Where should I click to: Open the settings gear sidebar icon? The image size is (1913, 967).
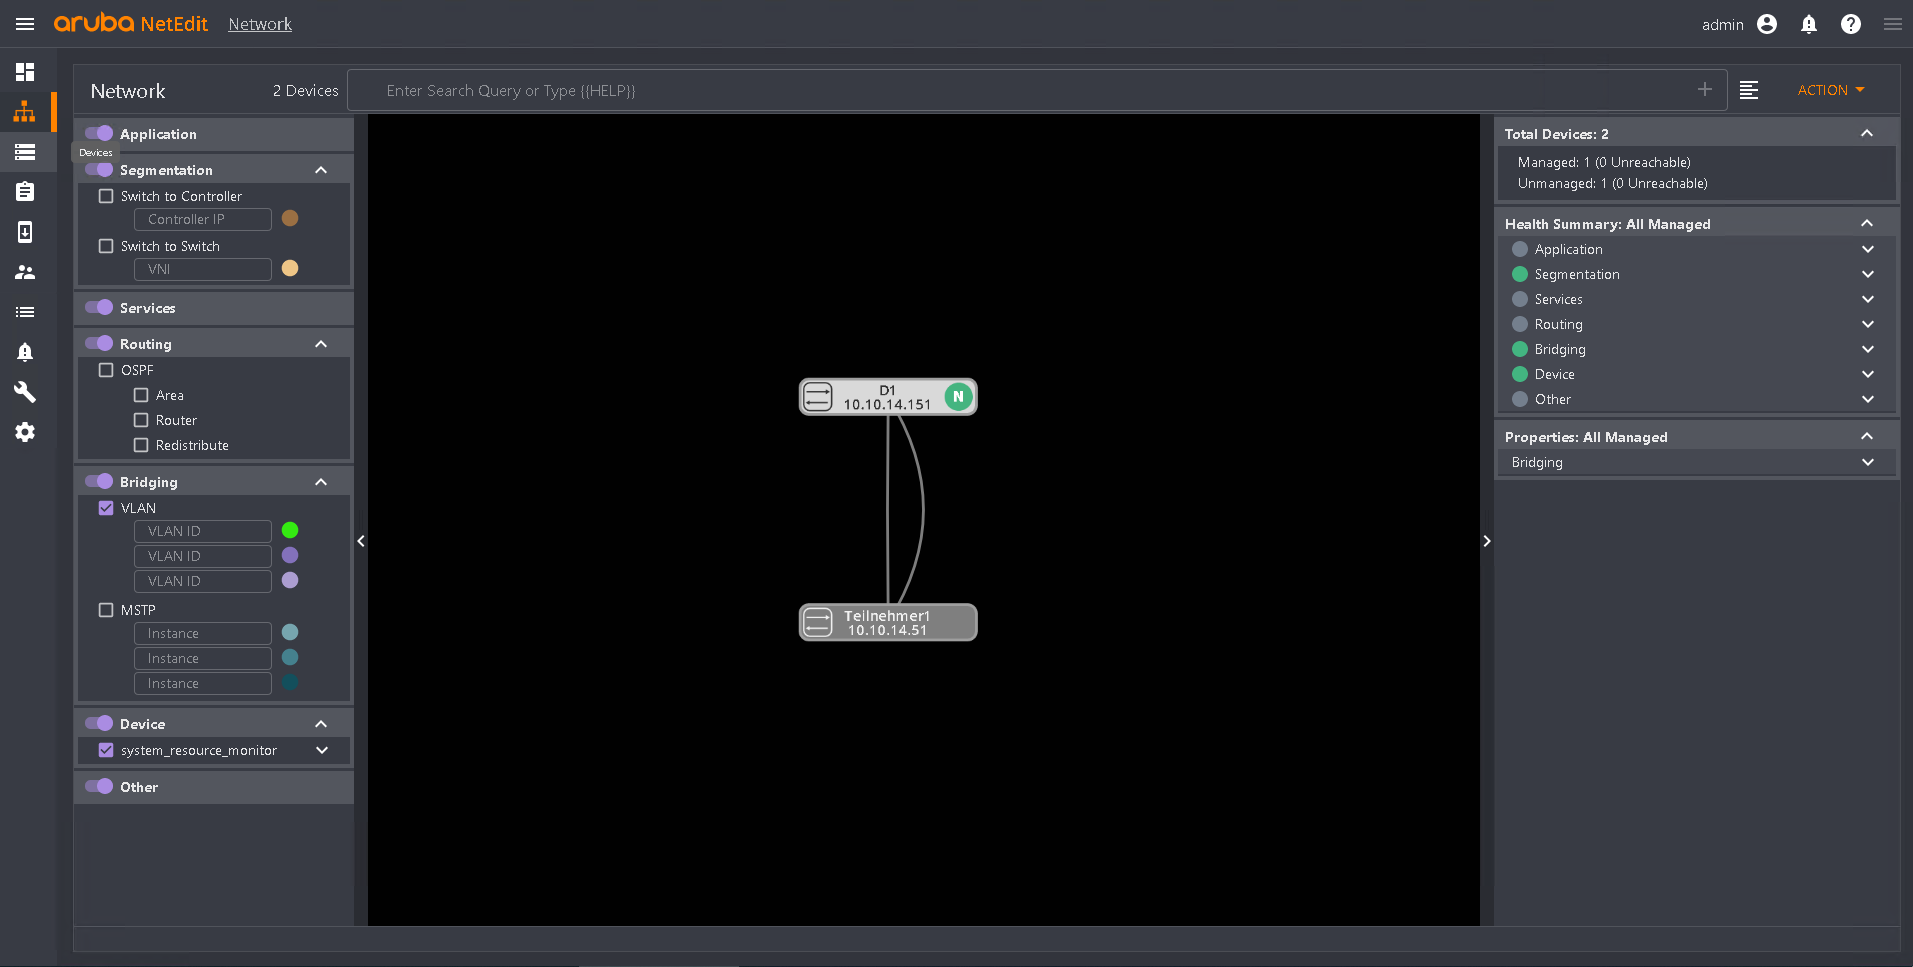[x=25, y=432]
